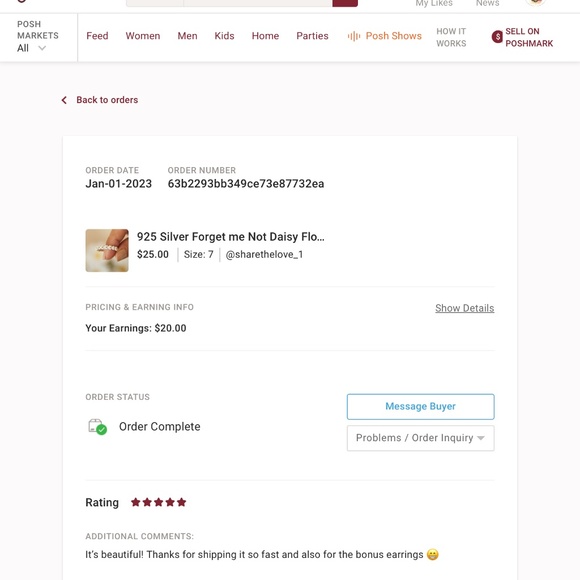580x580 pixels.
Task: Open buyer profile @sharethelove_1
Action: 264,254
